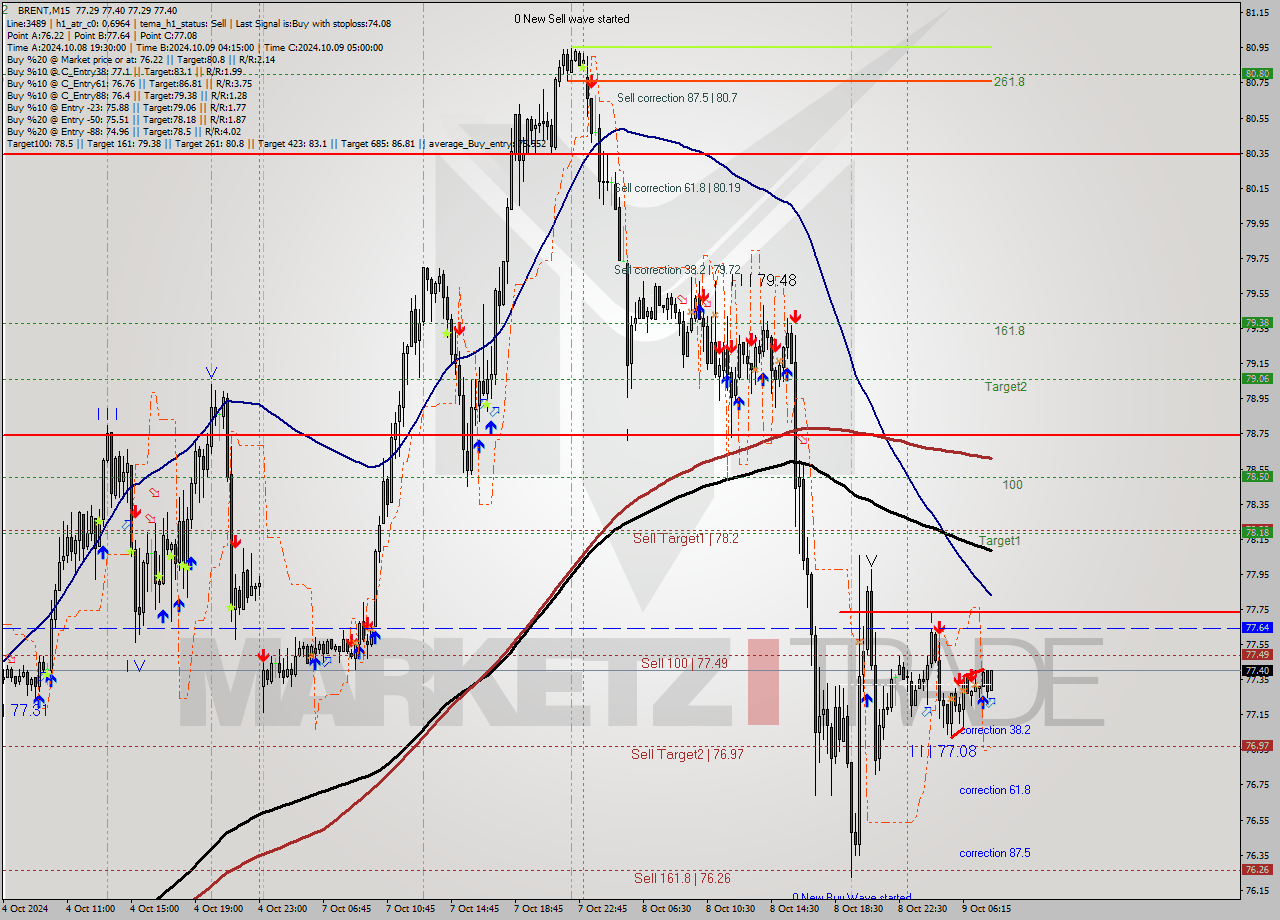This screenshot has width=1280, height=920.
Task: Click the 'Line:3489' indicator status line
Action: tap(199, 23)
